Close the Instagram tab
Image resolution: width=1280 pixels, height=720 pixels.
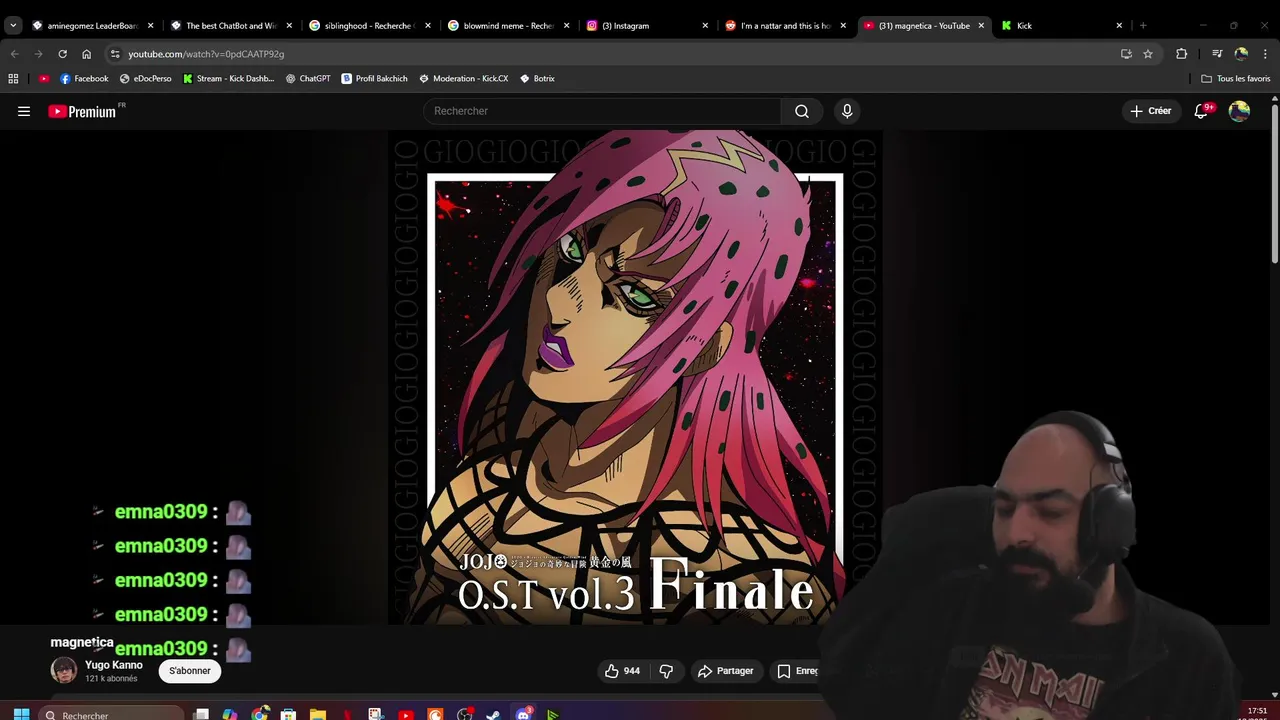705,26
